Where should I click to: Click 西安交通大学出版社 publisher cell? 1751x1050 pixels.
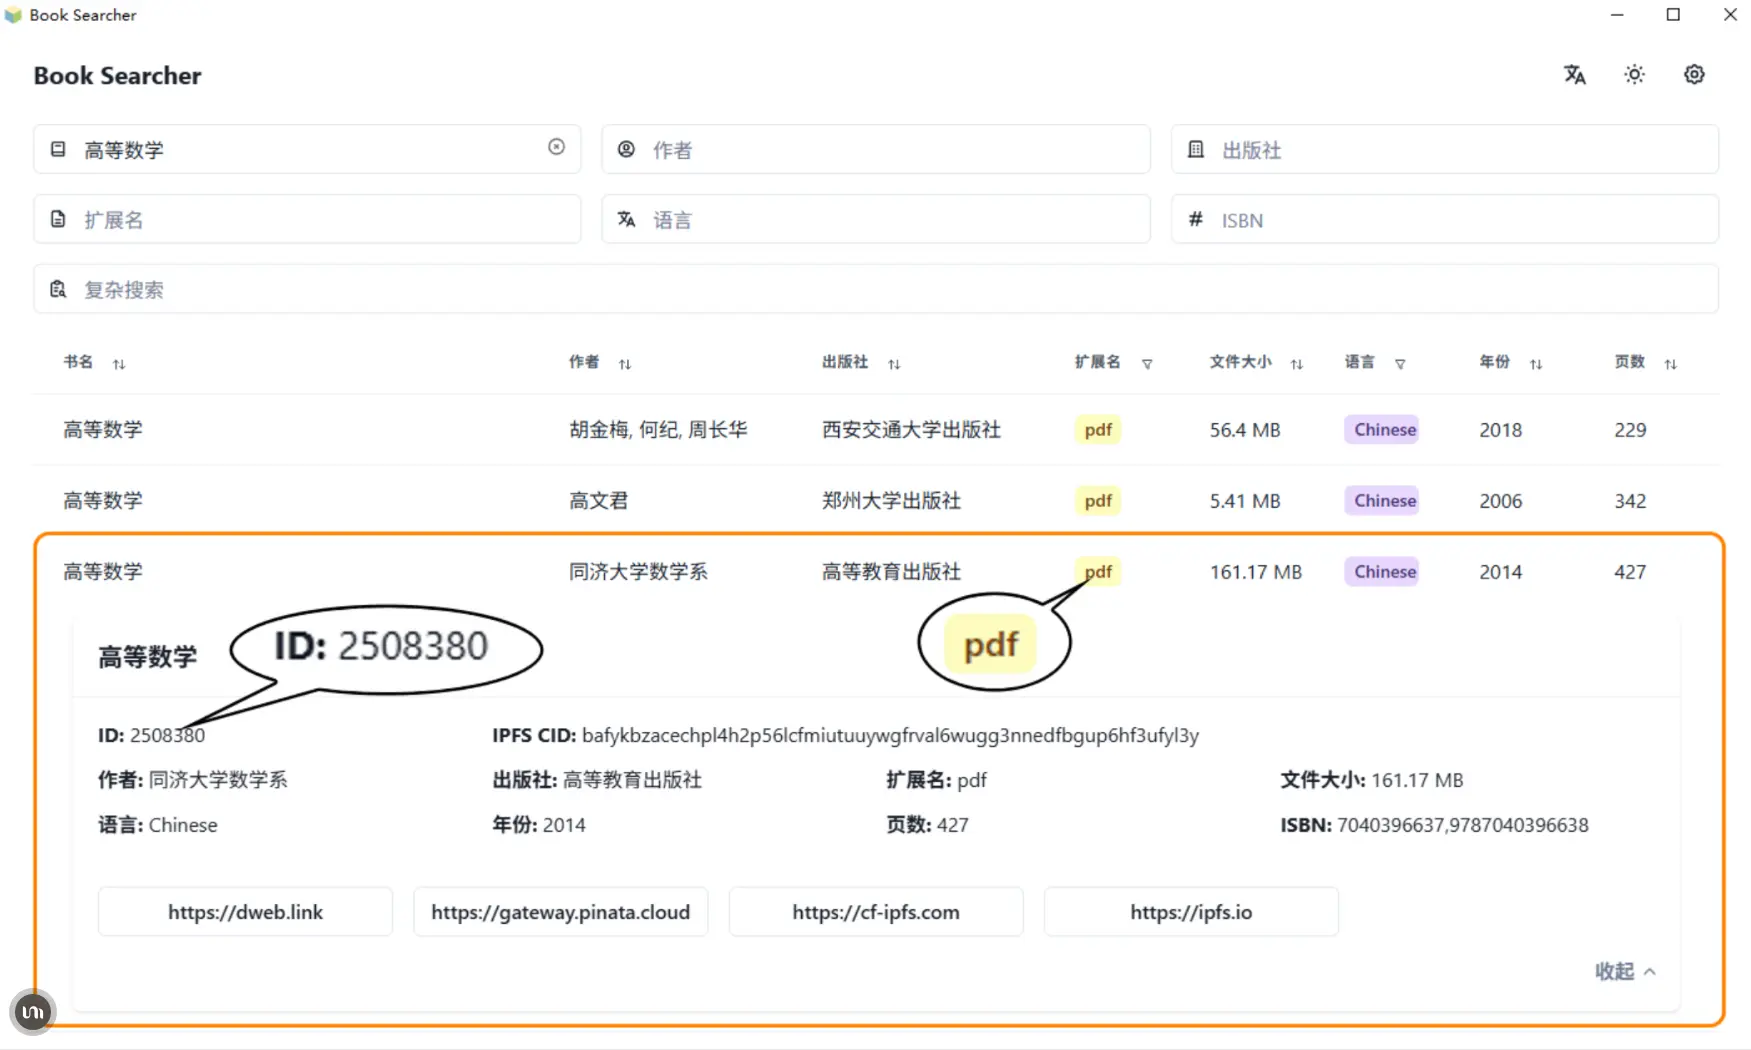[911, 430]
